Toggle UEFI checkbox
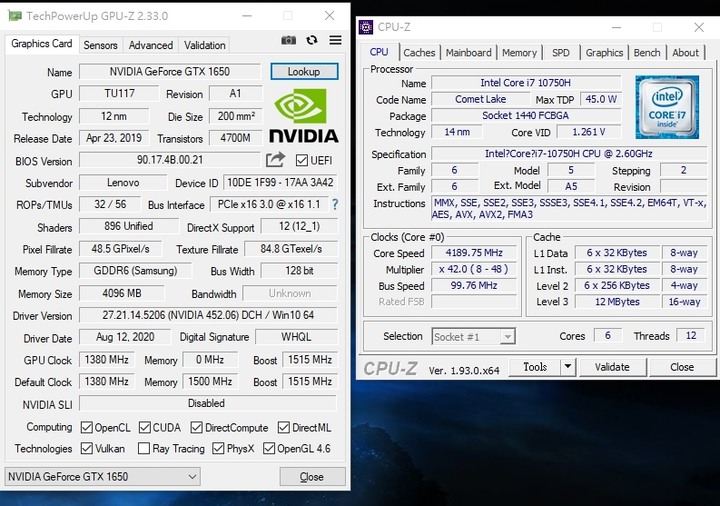Screen dimensions: 720x506 pos(302,160)
